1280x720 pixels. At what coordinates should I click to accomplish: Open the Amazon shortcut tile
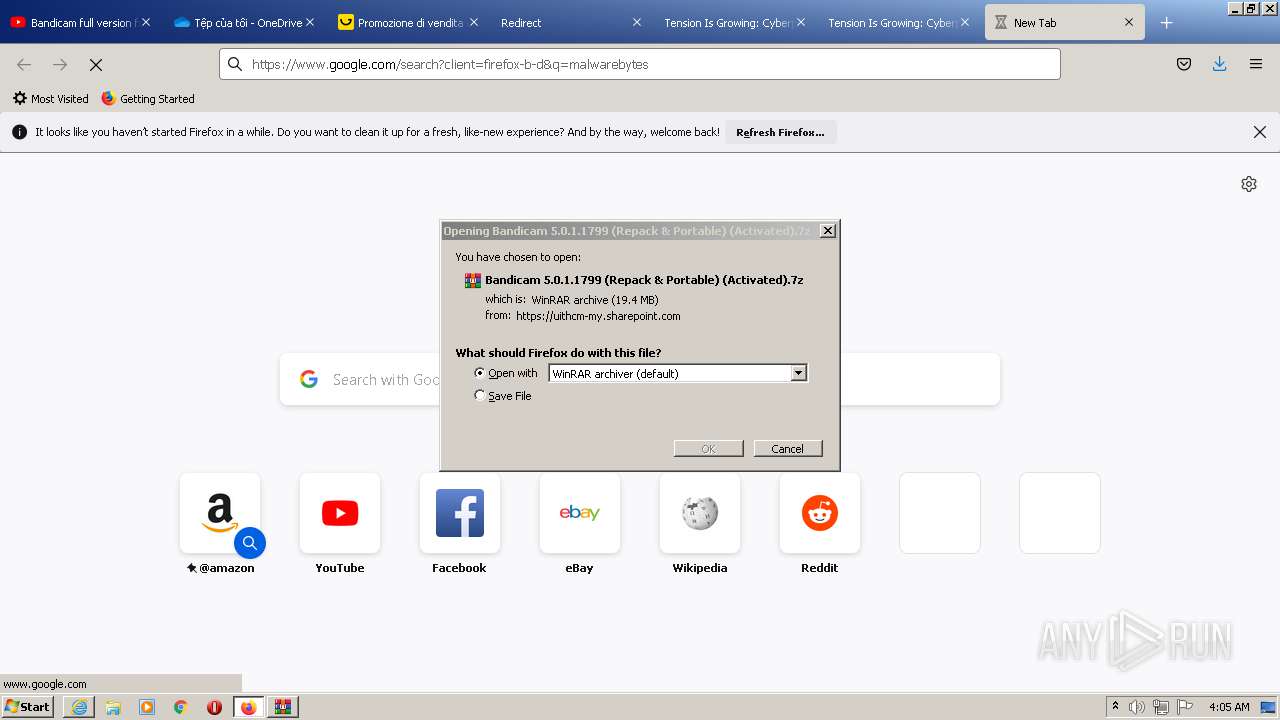220,513
